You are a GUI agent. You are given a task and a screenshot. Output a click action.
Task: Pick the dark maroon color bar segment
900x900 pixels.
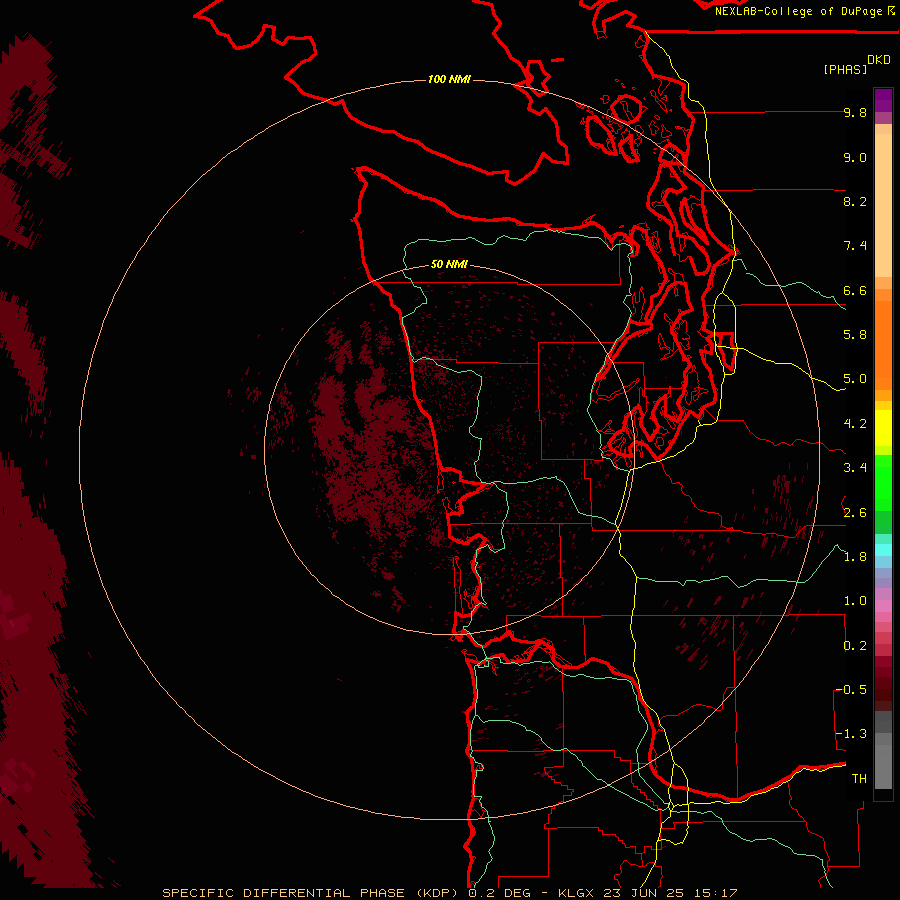883,689
